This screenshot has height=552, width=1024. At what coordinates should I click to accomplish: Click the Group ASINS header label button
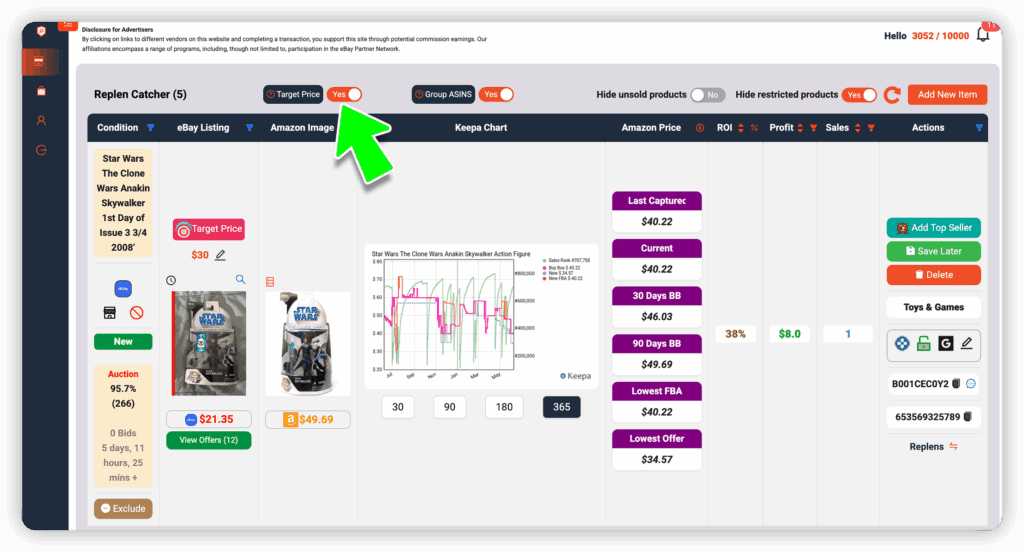(443, 95)
